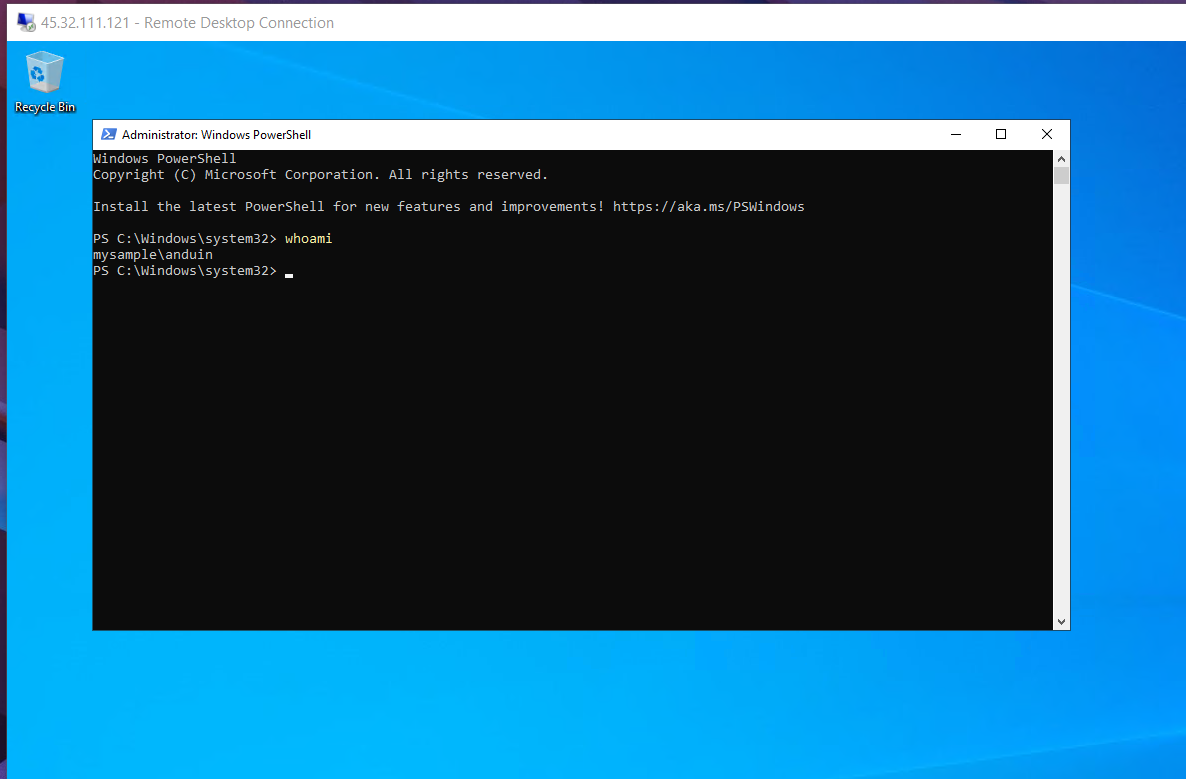Click the Remote Desktop Connection title icon
Viewport: 1186px width, 779px height.
[x=26, y=23]
